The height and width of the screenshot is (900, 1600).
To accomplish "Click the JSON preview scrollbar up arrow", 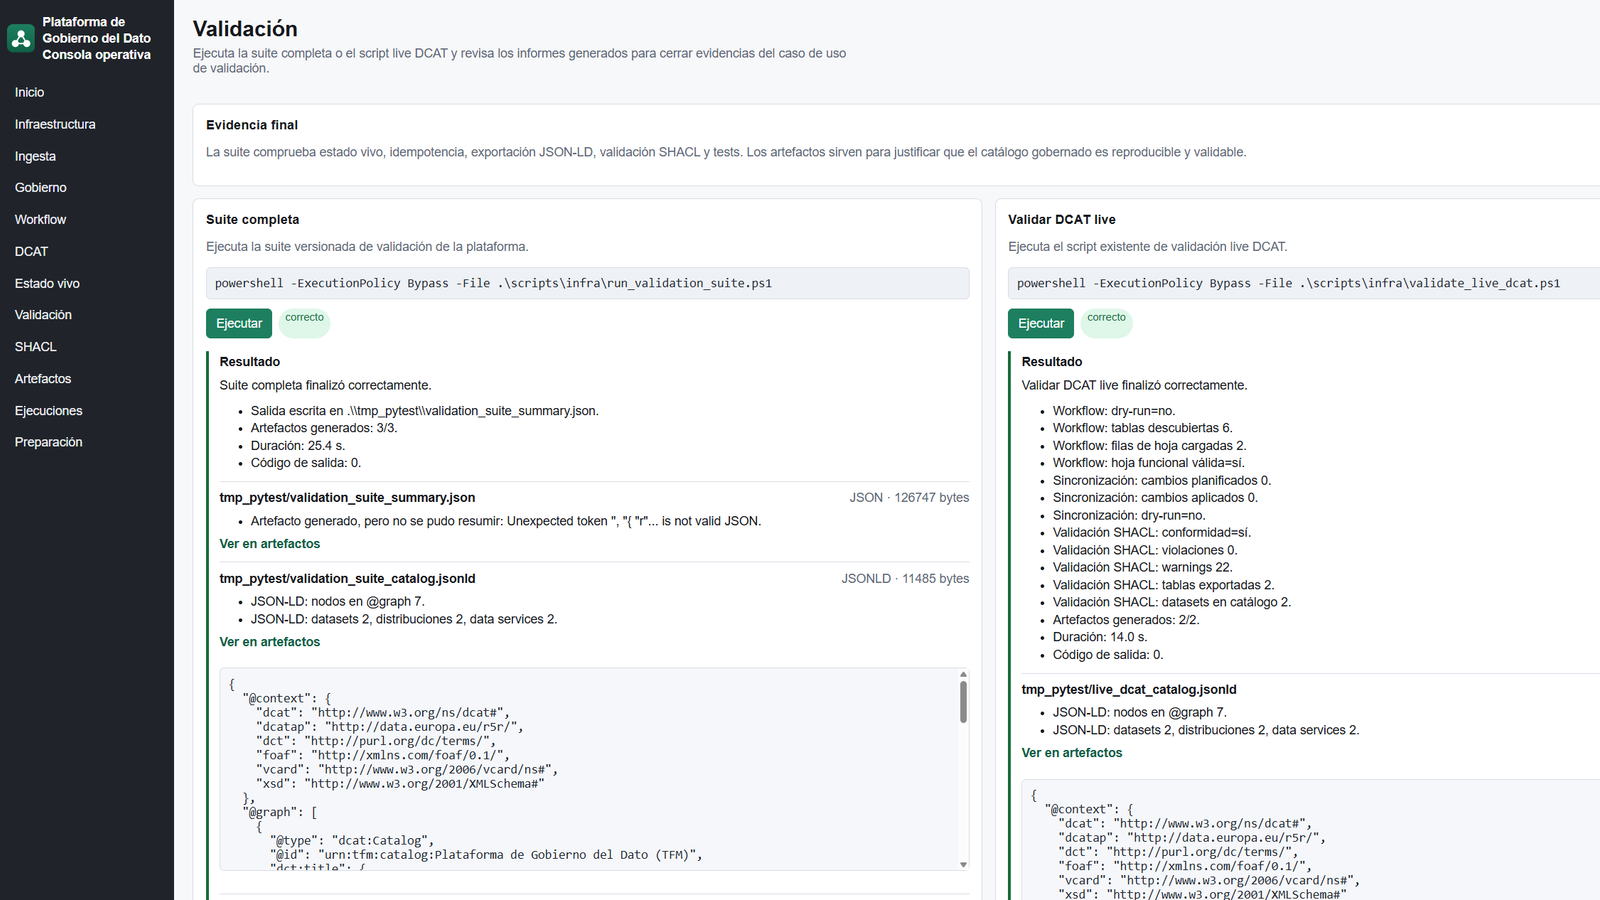I will [x=963, y=675].
